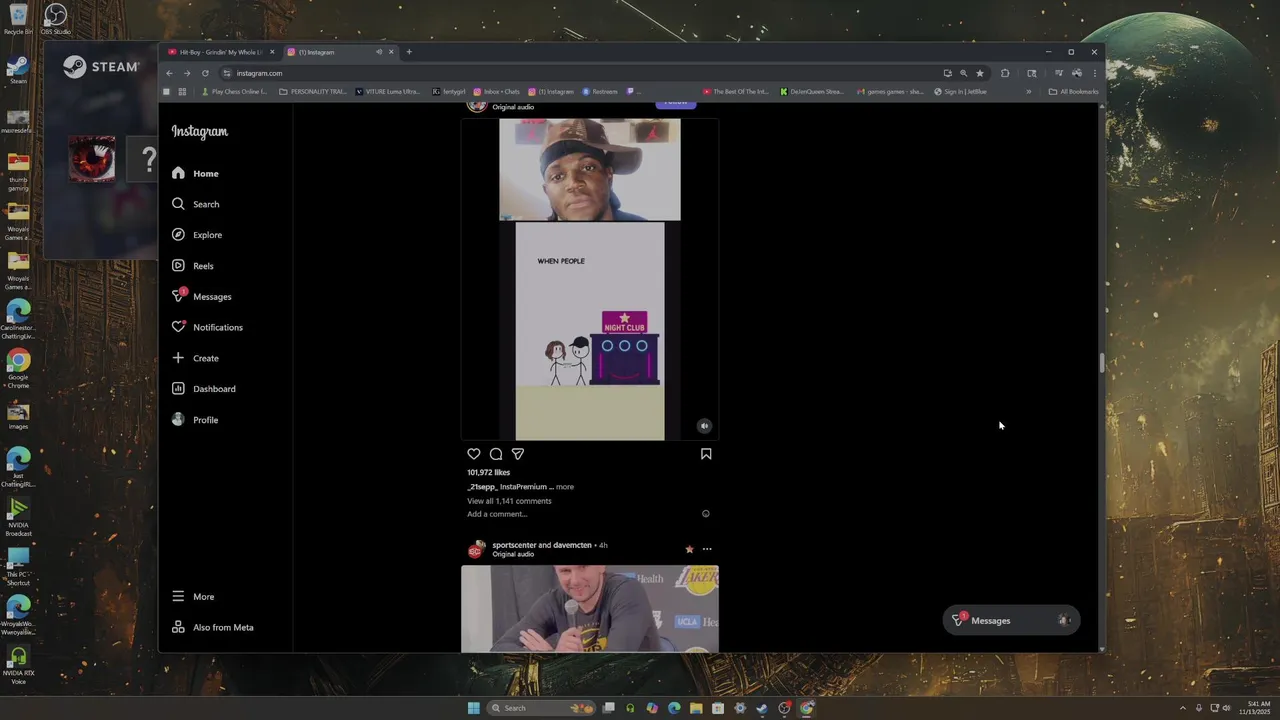The image size is (1280, 720).
Task: Open the sportscenter profile link
Action: (x=514, y=545)
